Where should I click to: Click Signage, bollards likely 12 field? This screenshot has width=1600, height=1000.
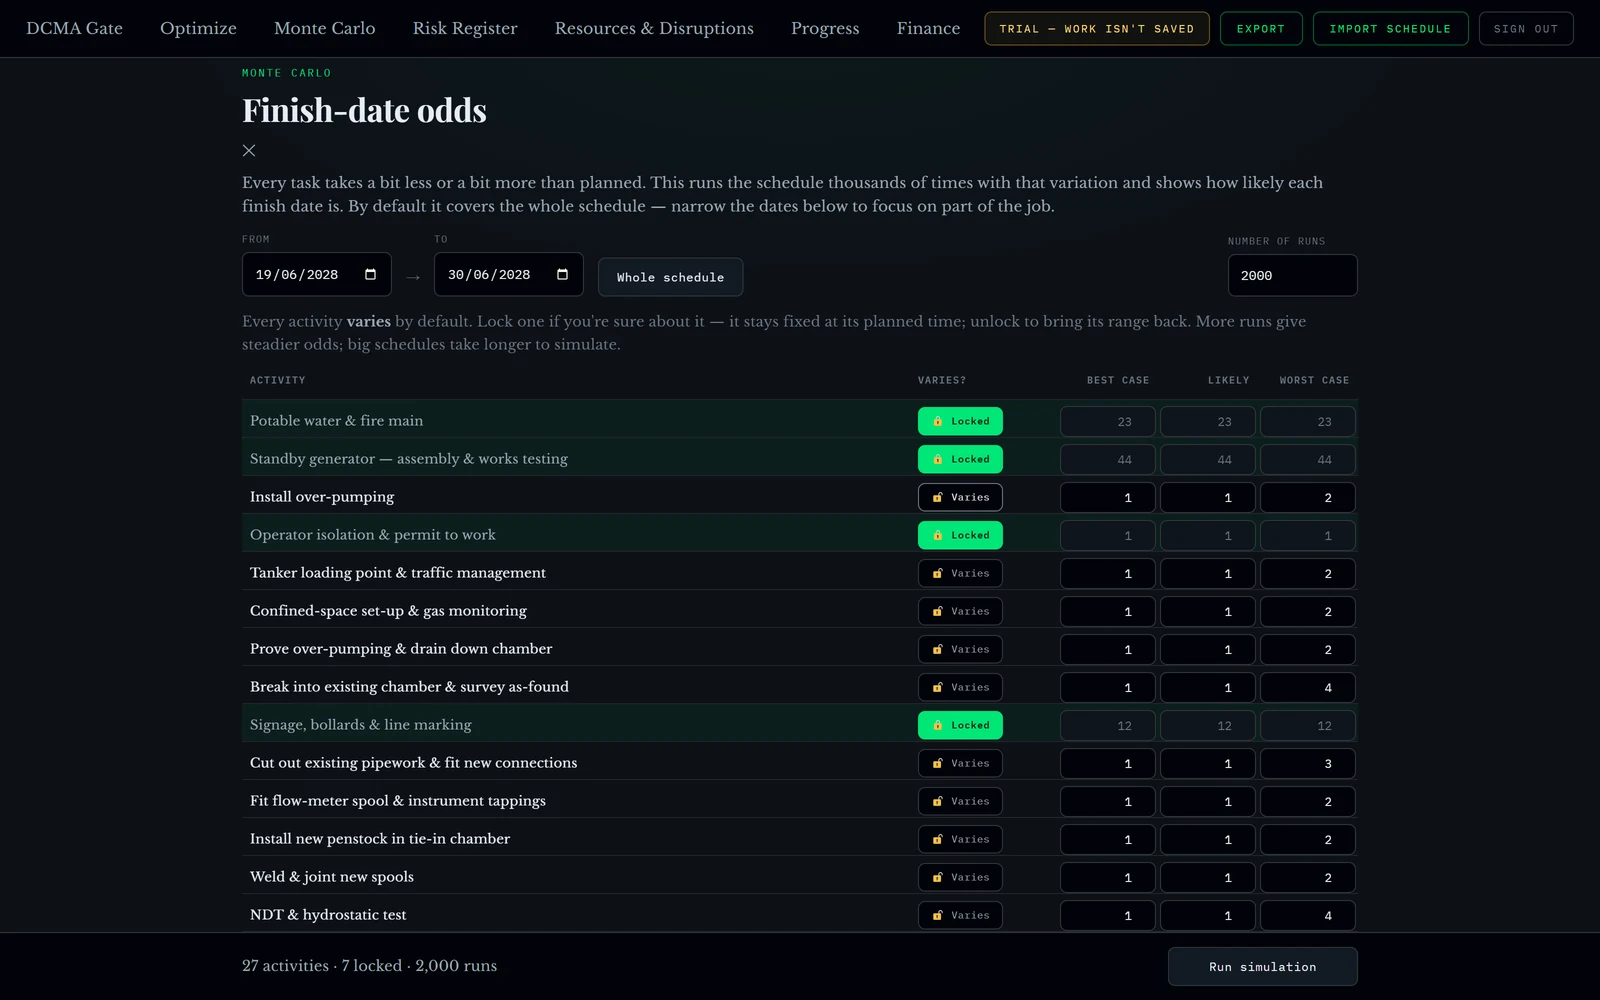1208,726
